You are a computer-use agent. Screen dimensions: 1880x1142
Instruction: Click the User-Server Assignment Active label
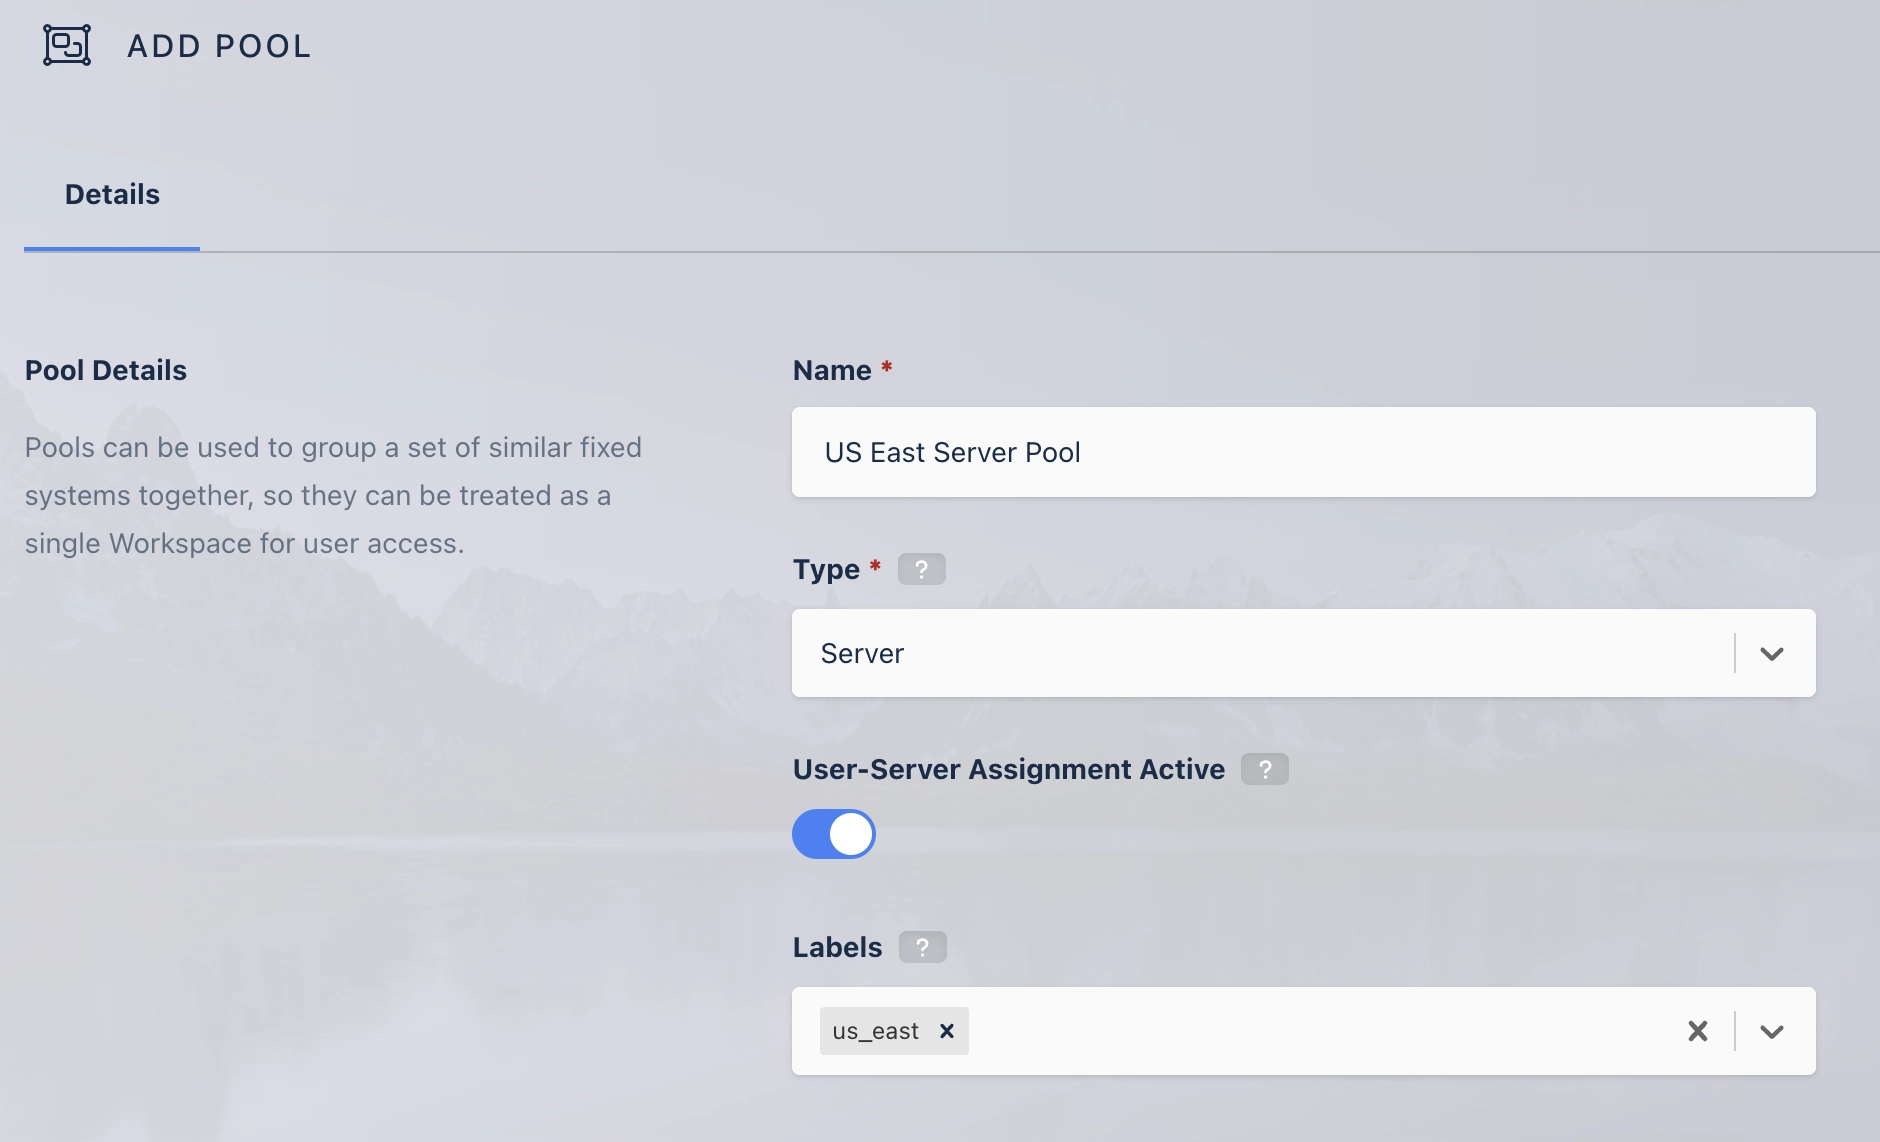coord(1008,769)
